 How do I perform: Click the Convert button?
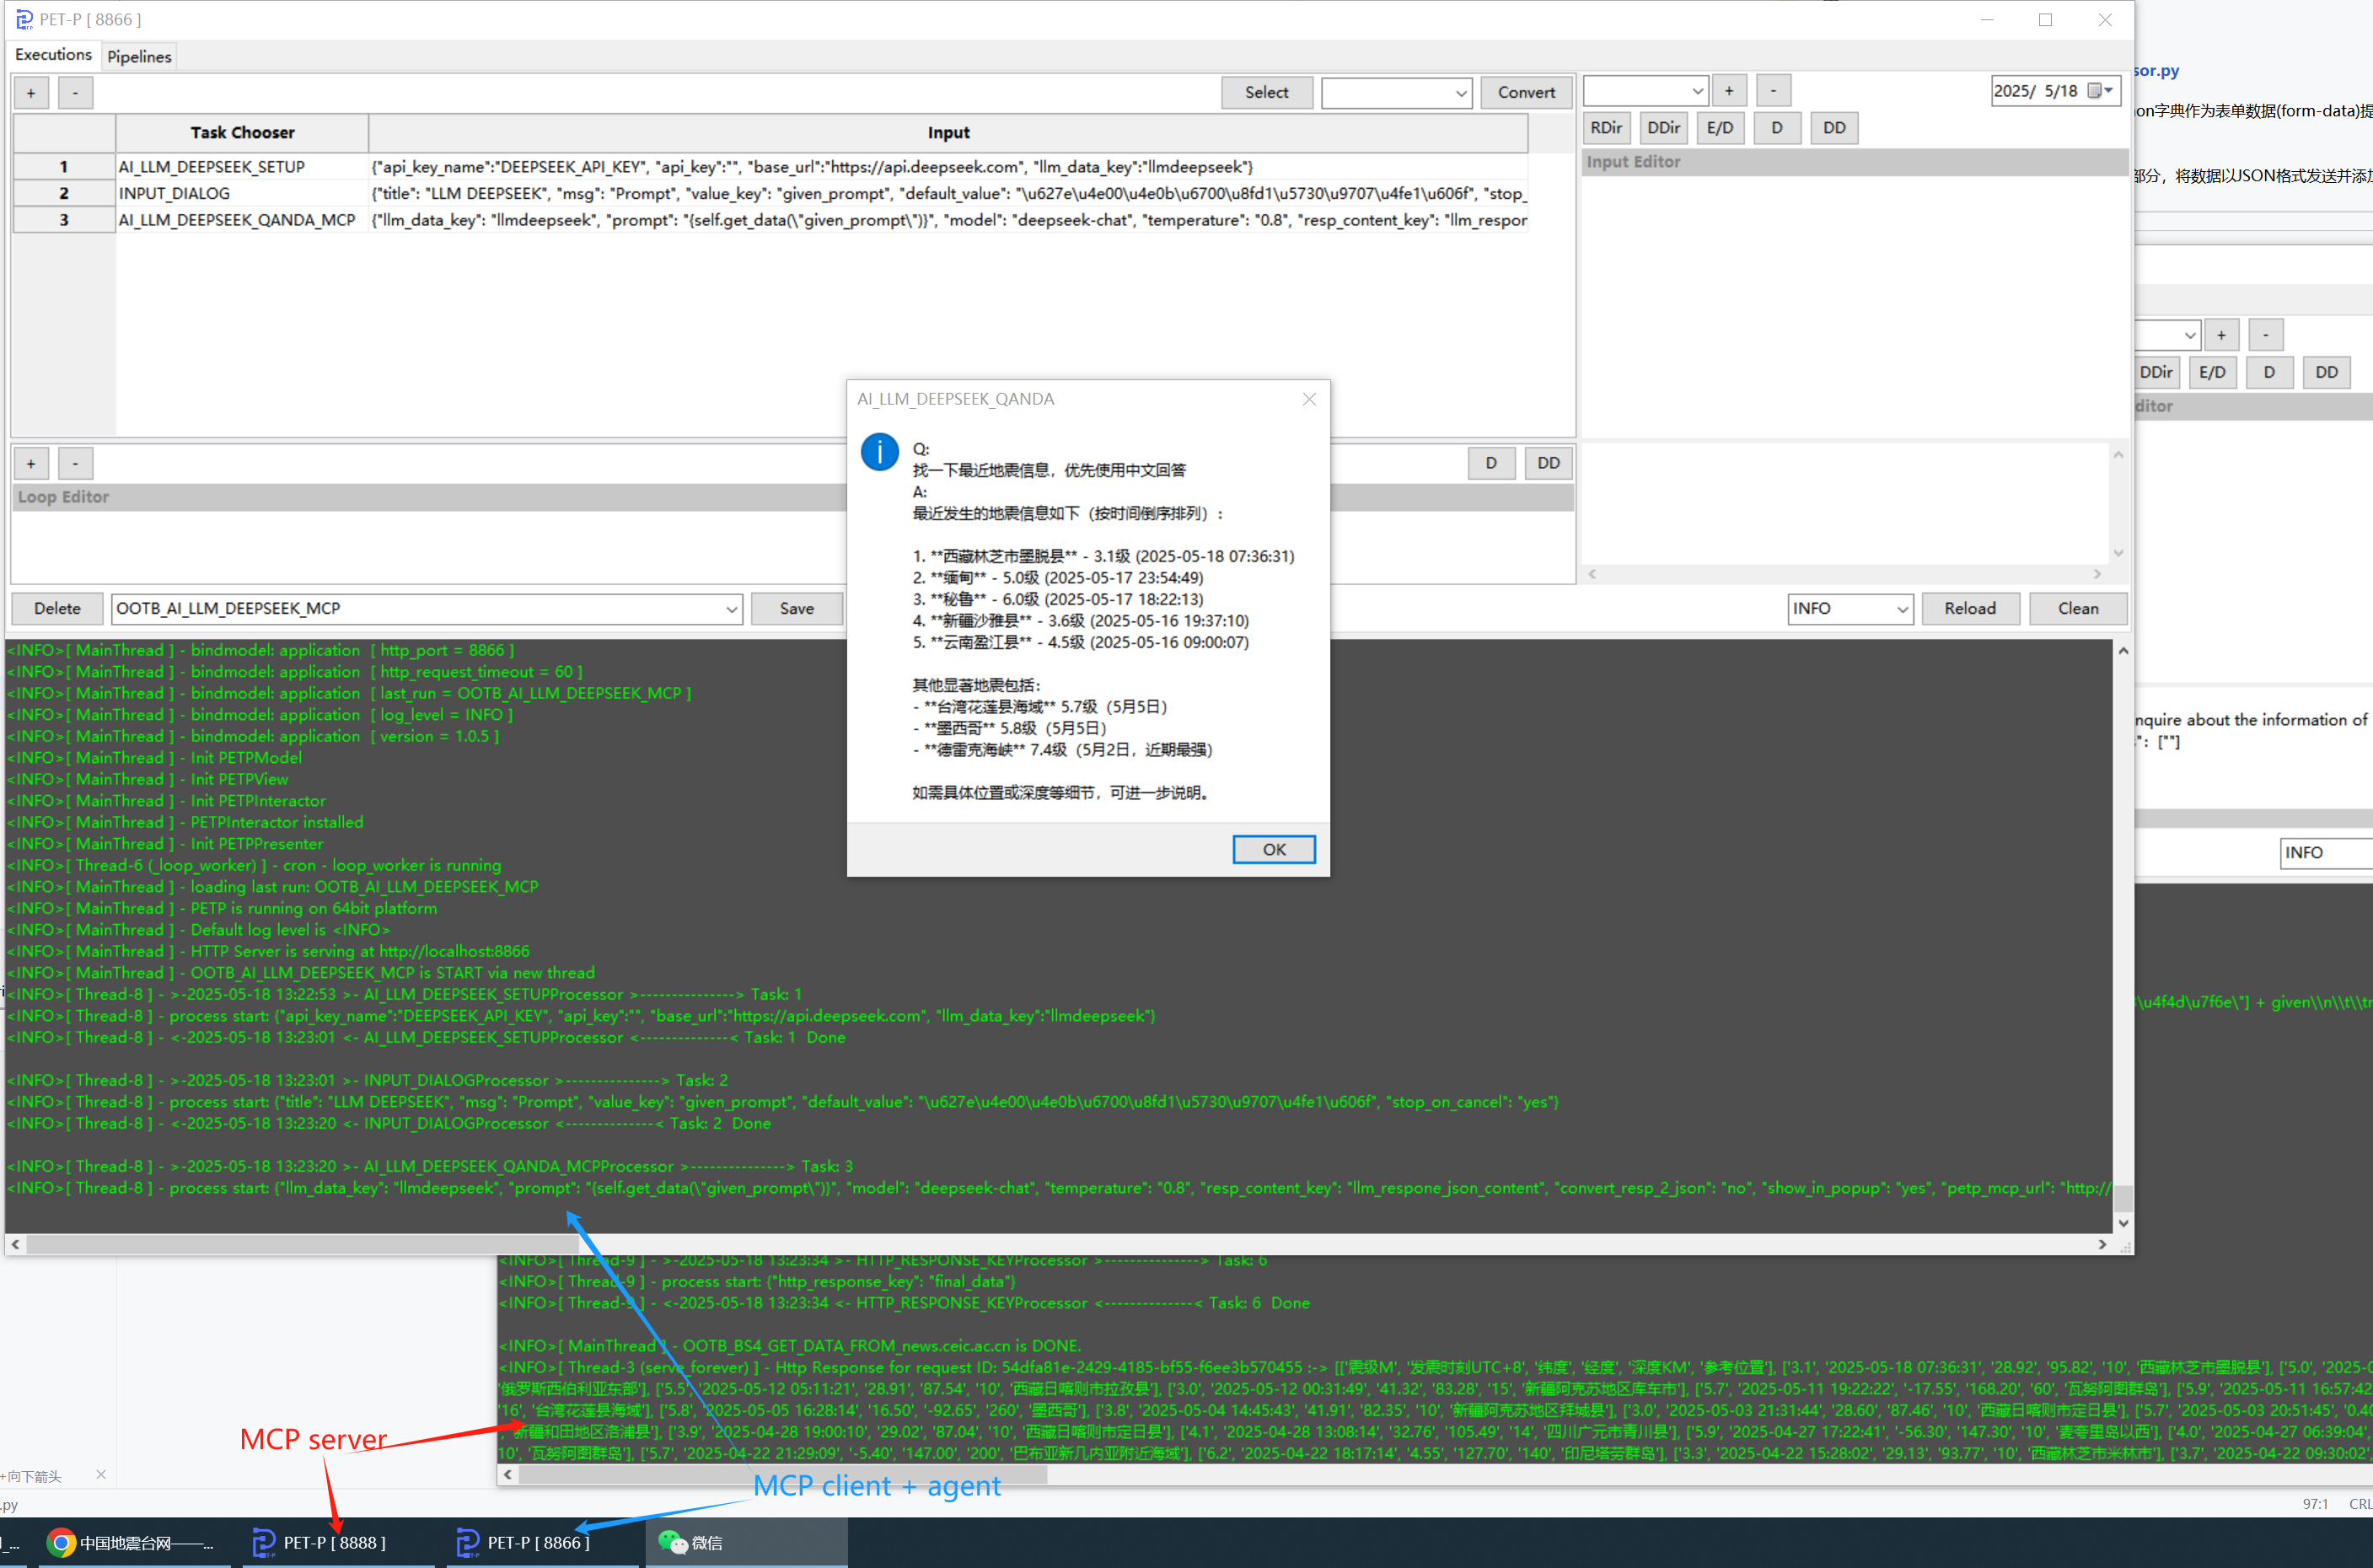coord(1525,92)
